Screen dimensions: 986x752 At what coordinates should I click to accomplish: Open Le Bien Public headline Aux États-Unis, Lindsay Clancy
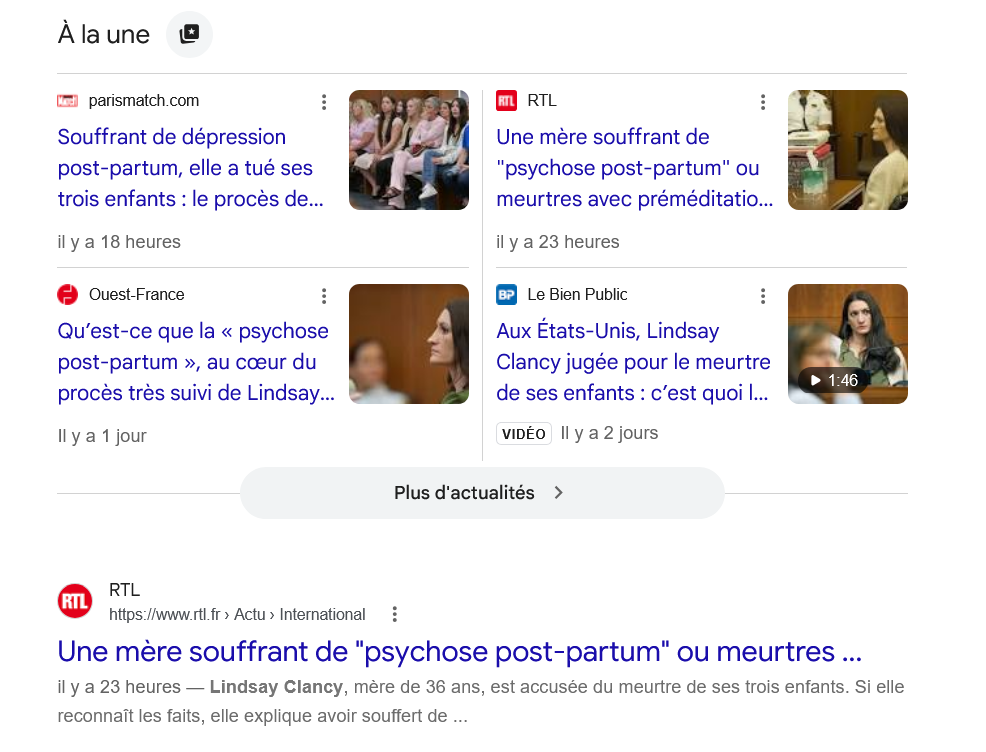(x=633, y=362)
